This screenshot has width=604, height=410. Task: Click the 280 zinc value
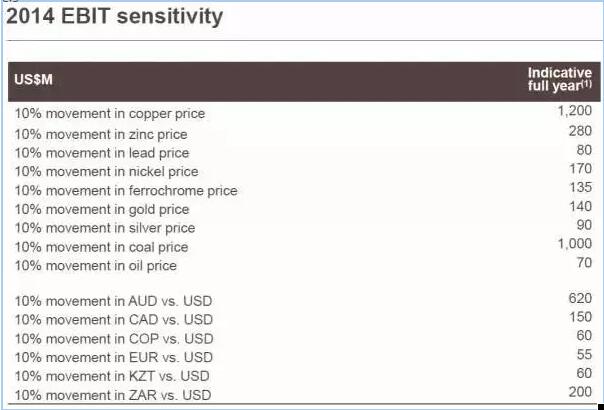580,131
